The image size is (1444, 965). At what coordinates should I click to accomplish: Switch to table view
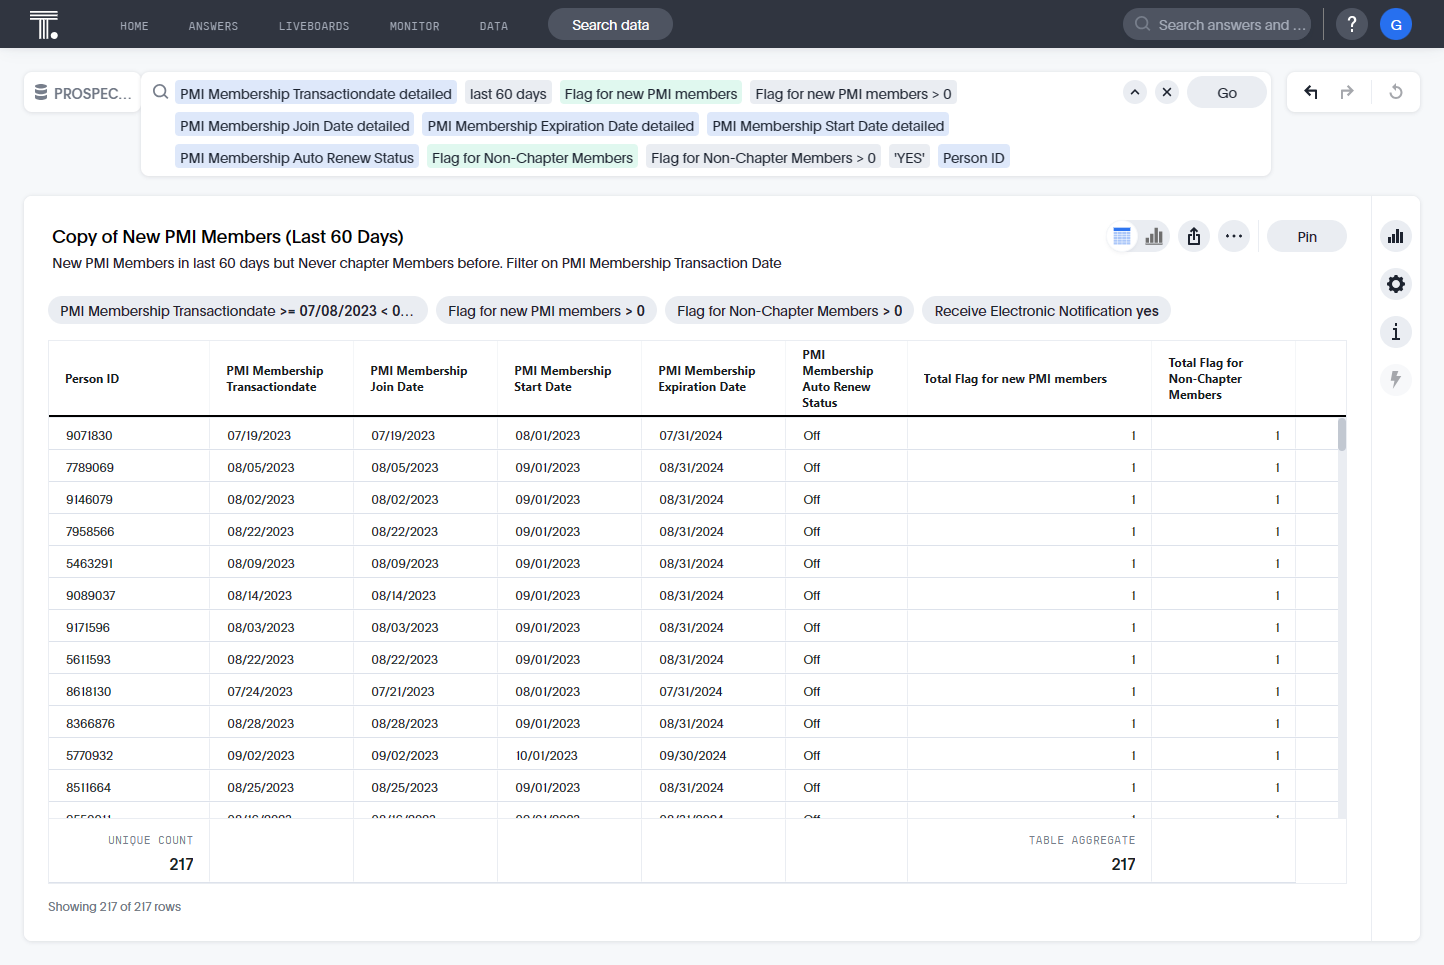(1122, 237)
